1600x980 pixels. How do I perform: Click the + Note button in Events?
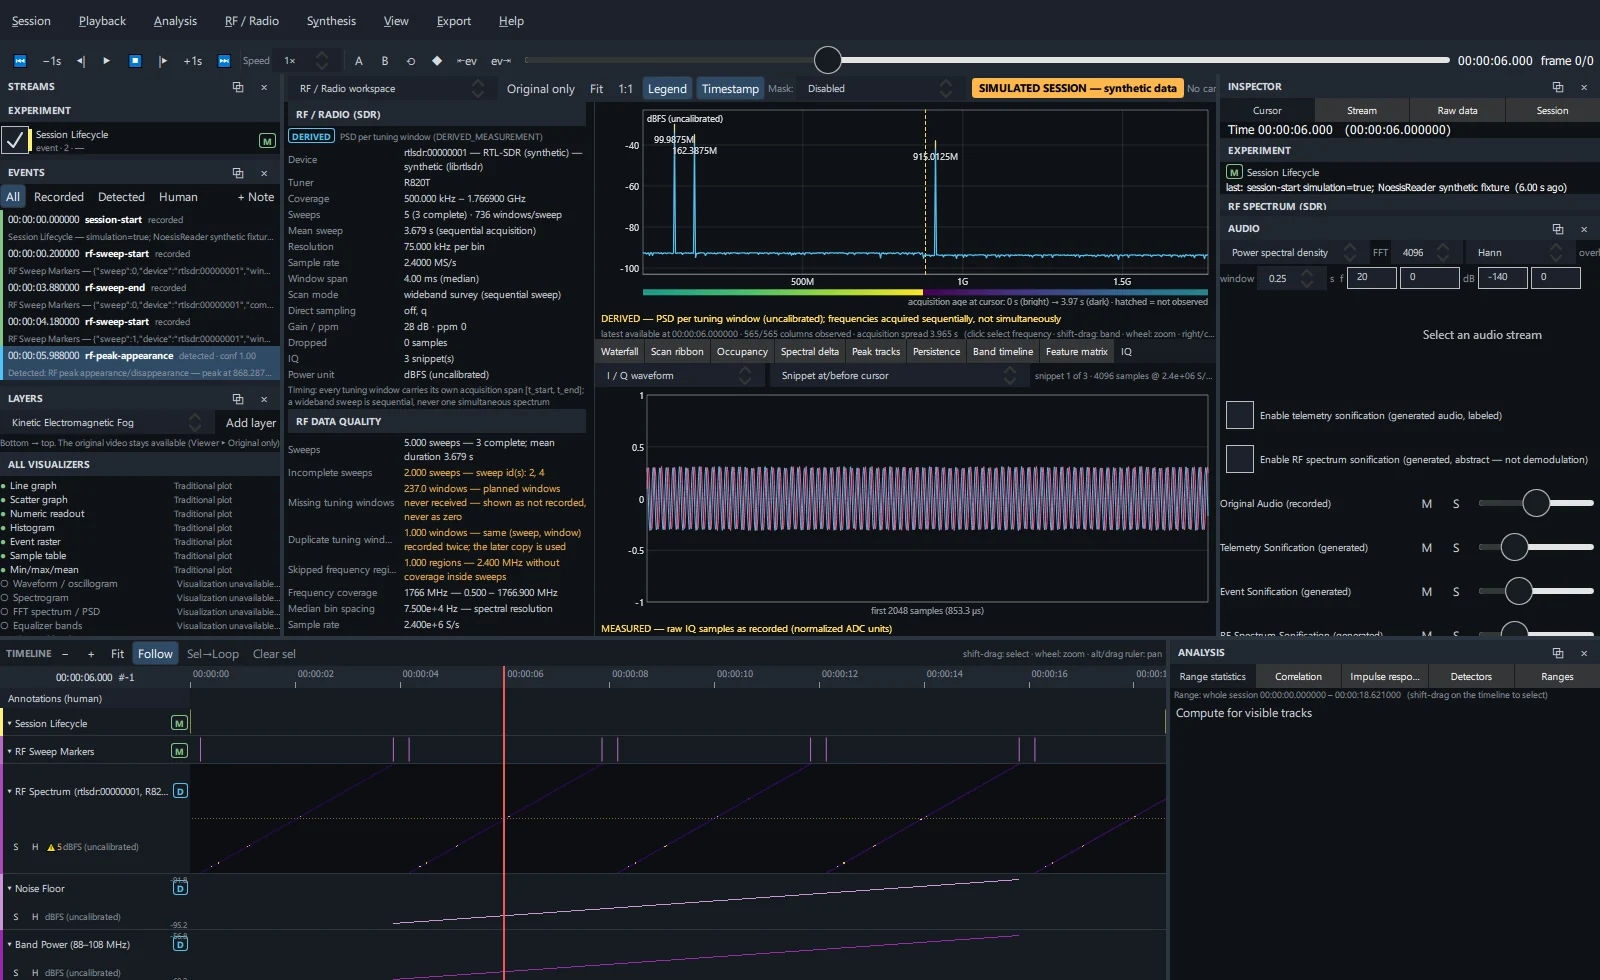click(256, 197)
